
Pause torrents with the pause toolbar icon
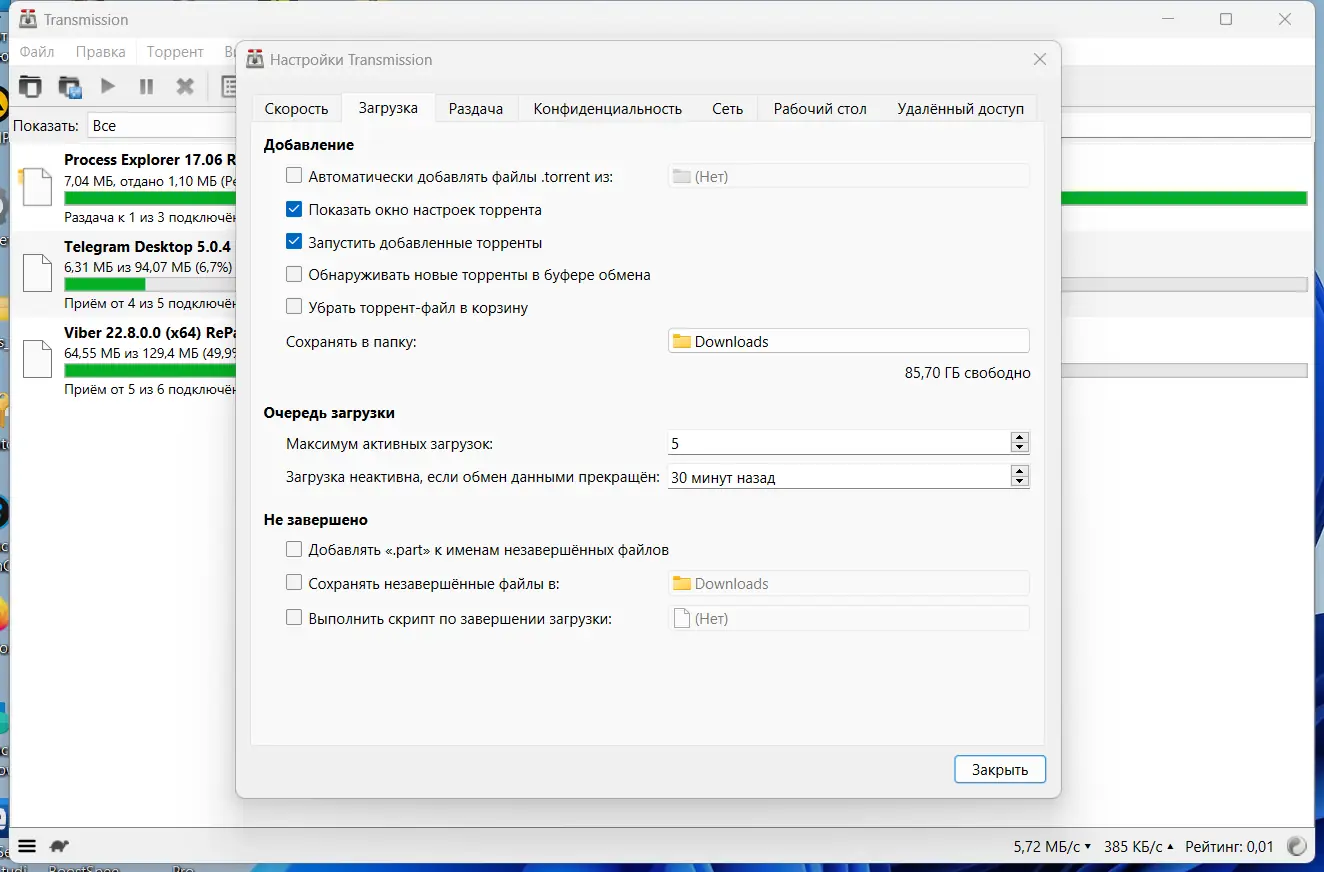coord(146,87)
